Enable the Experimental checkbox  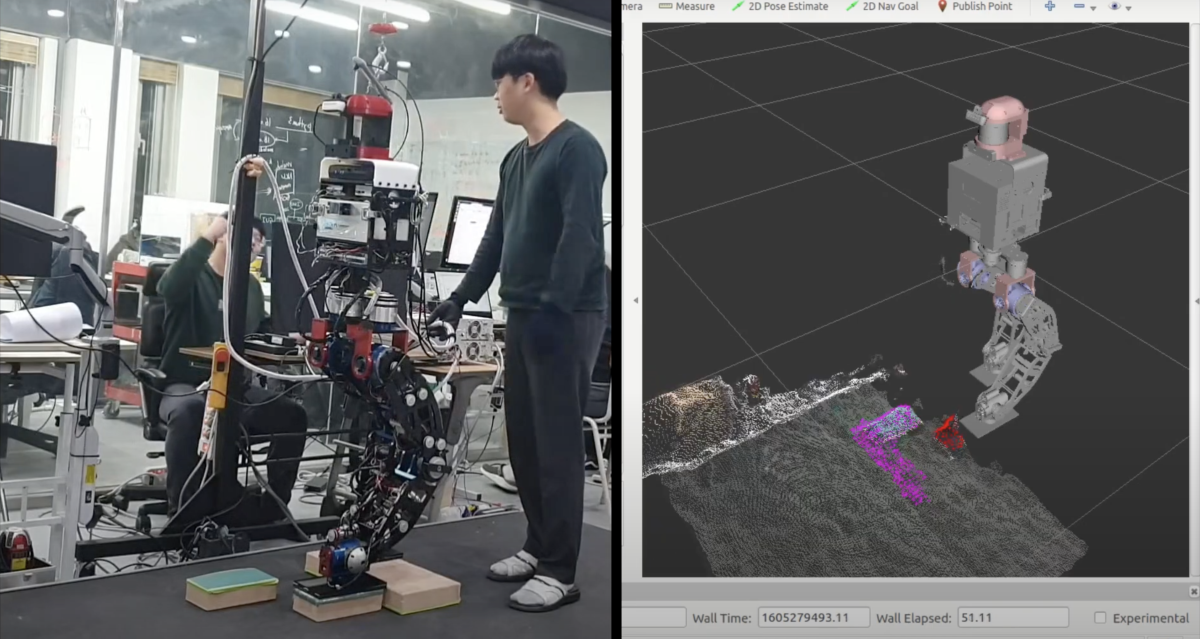click(x=1100, y=618)
